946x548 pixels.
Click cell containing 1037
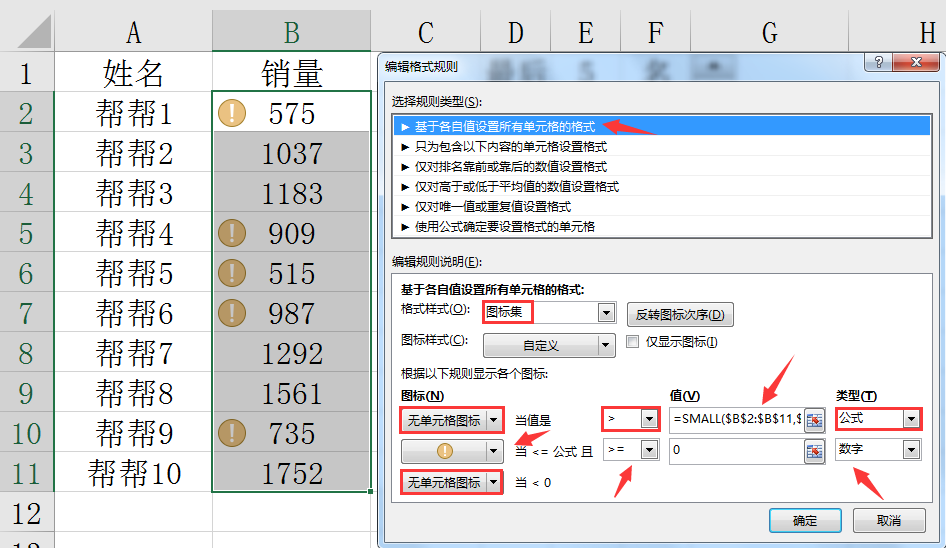tap(291, 153)
